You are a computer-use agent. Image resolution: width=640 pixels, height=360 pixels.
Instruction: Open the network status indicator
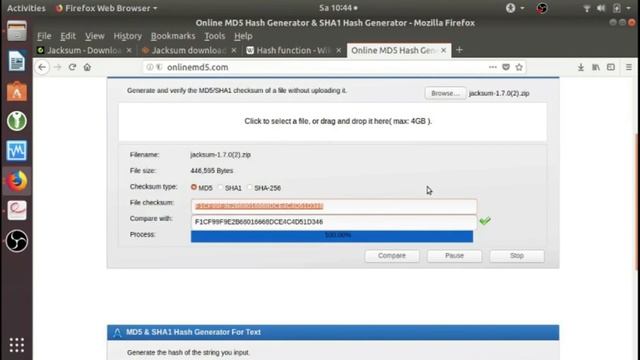click(587, 8)
